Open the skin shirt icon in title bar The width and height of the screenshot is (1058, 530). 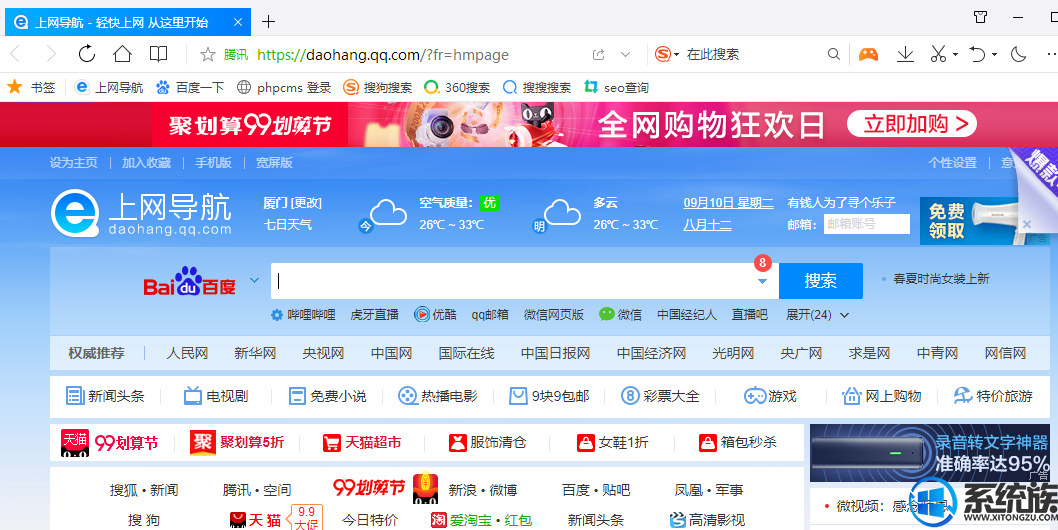(980, 17)
